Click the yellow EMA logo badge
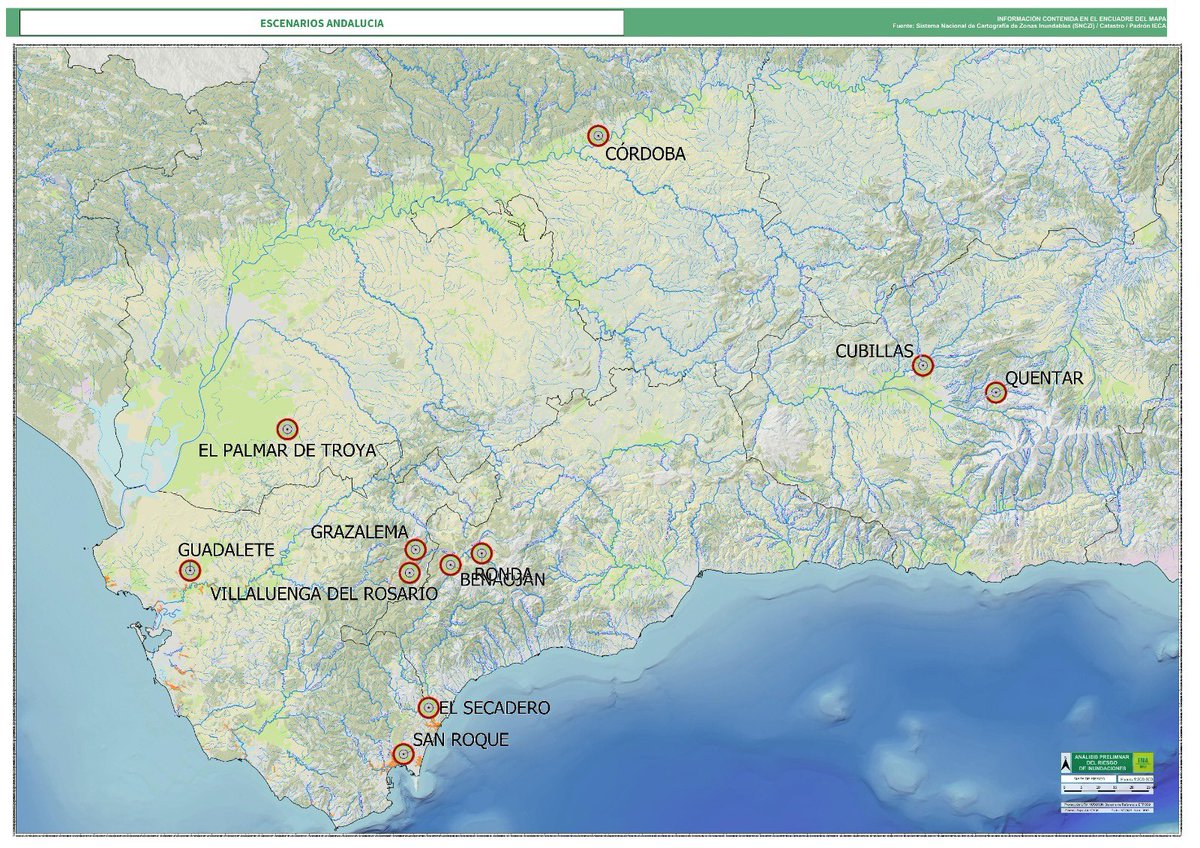Image resolution: width=1200 pixels, height=848 pixels. (1143, 762)
